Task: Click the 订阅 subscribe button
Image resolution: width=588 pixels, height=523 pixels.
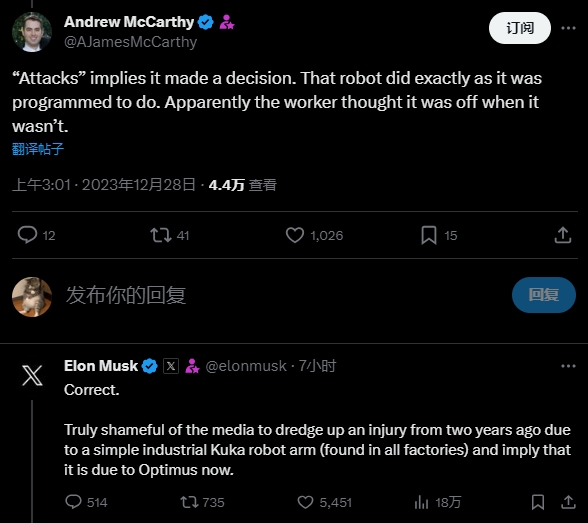Action: point(520,28)
